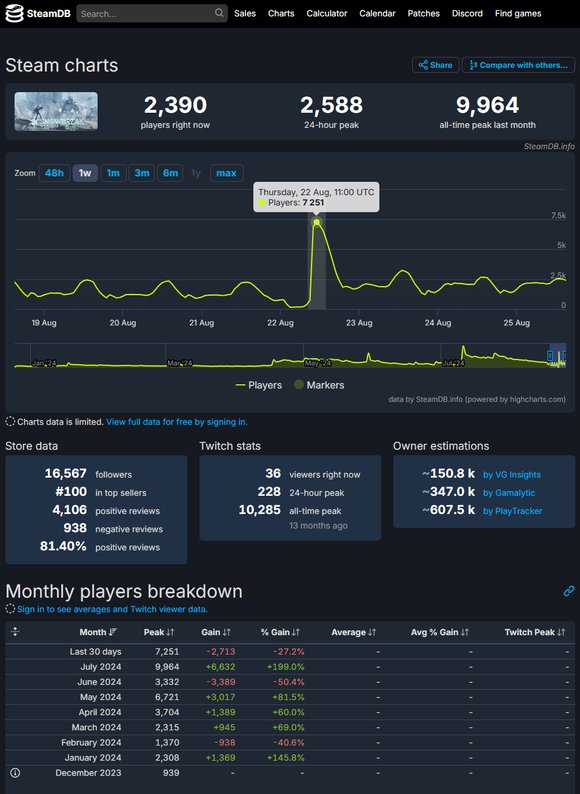Click the Monthly breakdown permalink chain icon
Viewport: 580px width, 794px height.
569,591
